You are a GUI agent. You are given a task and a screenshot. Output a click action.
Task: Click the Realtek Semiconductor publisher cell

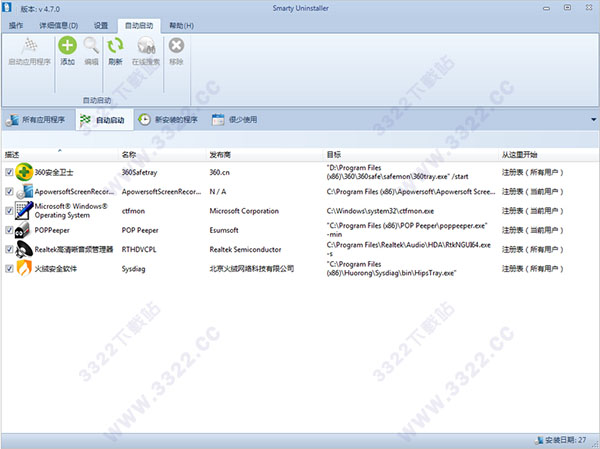point(245,249)
